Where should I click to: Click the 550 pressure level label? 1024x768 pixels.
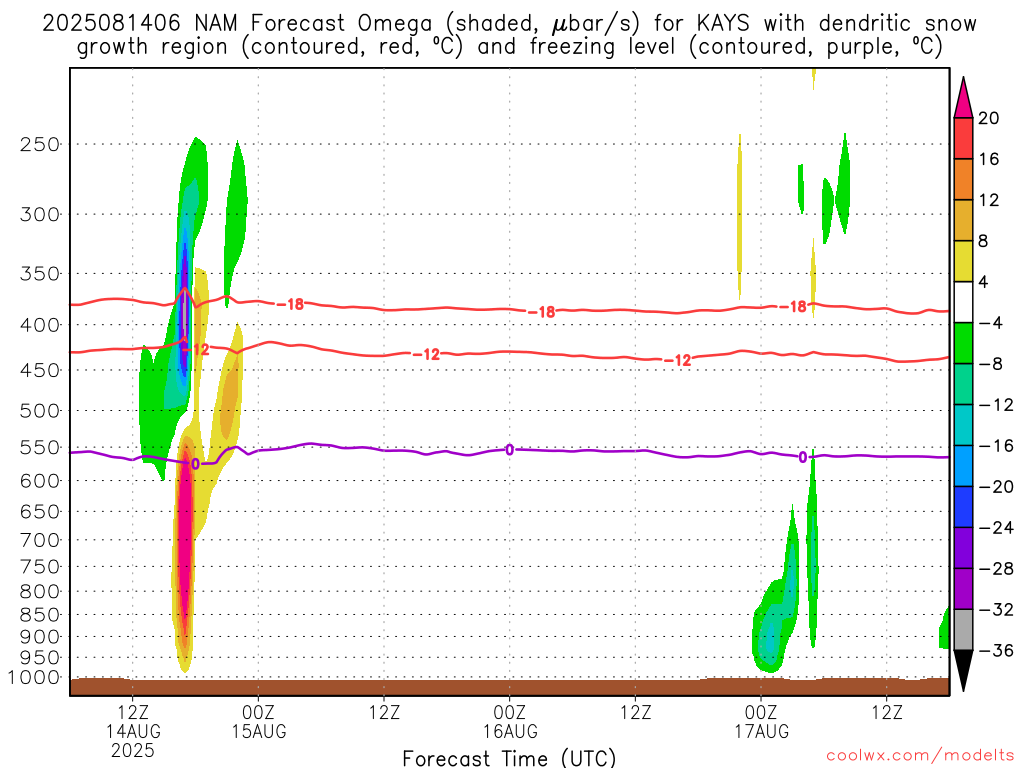click(x=40, y=447)
